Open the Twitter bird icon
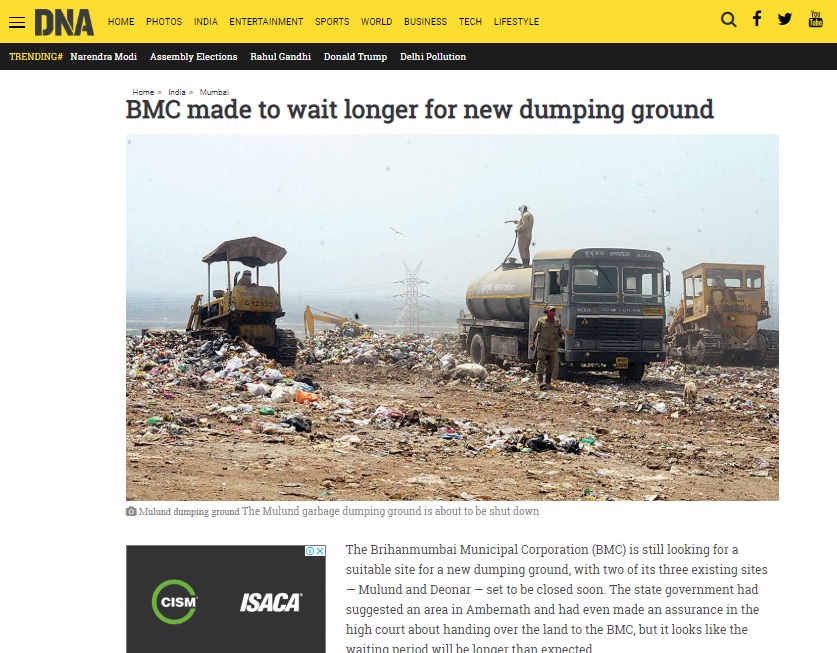 (x=785, y=19)
